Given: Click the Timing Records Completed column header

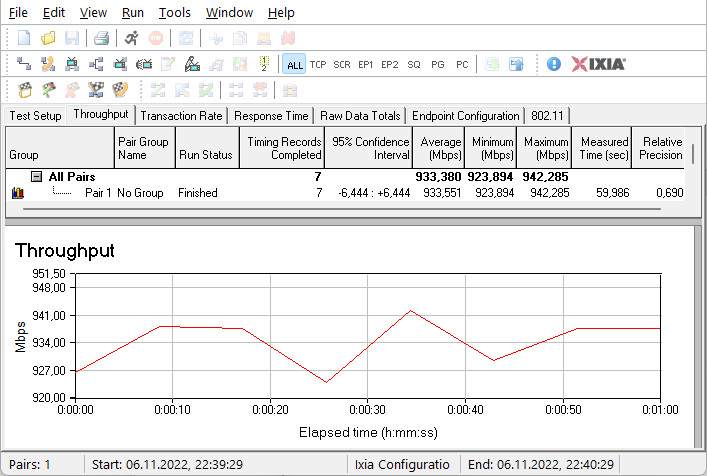Looking at the screenshot, I should (x=282, y=148).
